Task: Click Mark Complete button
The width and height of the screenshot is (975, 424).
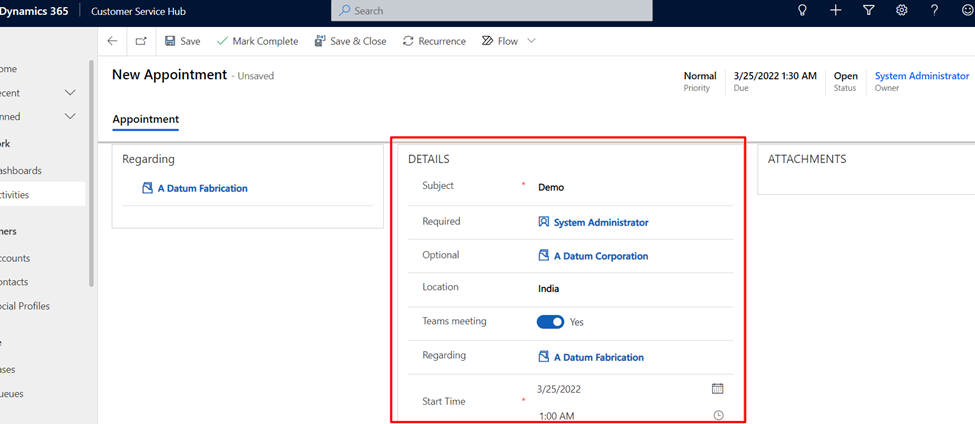Action: (x=257, y=41)
